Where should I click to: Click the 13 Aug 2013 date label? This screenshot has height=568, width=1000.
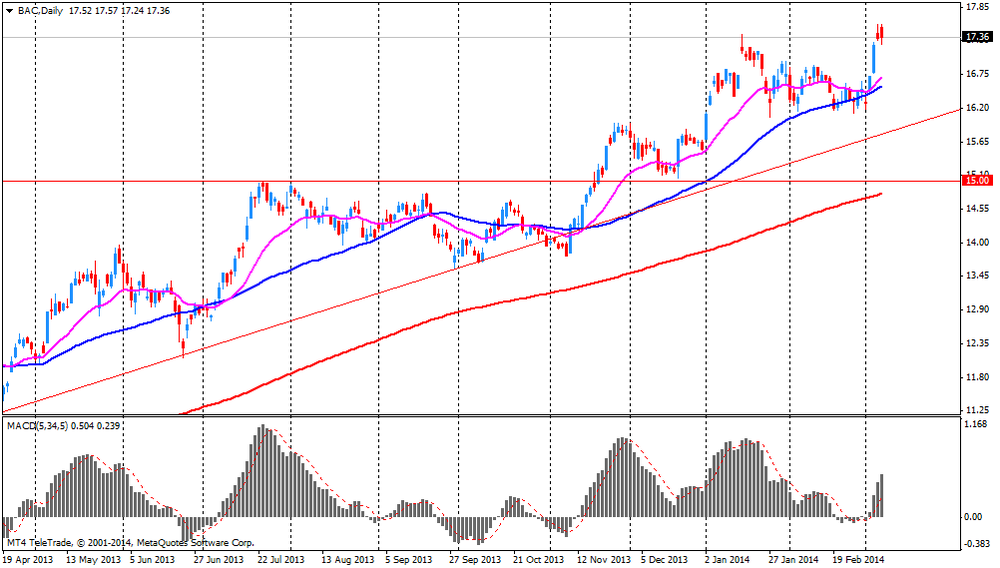tap(348, 560)
